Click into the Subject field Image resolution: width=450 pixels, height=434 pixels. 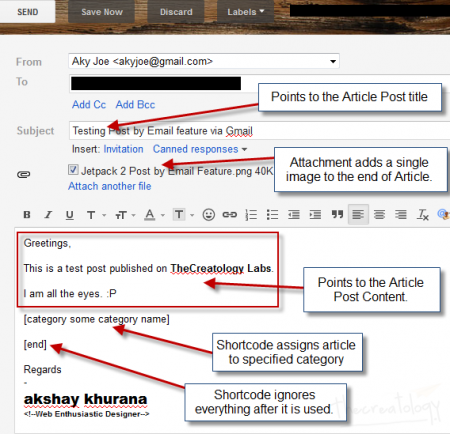coord(260,131)
